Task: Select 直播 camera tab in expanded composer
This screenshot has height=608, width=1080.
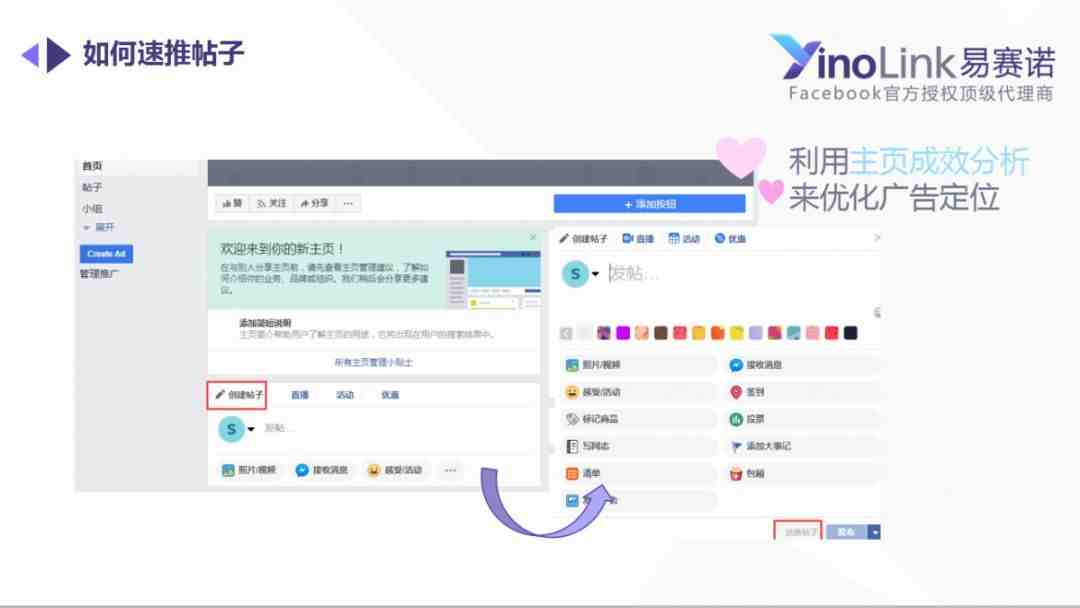Action: pyautogui.click(x=638, y=238)
